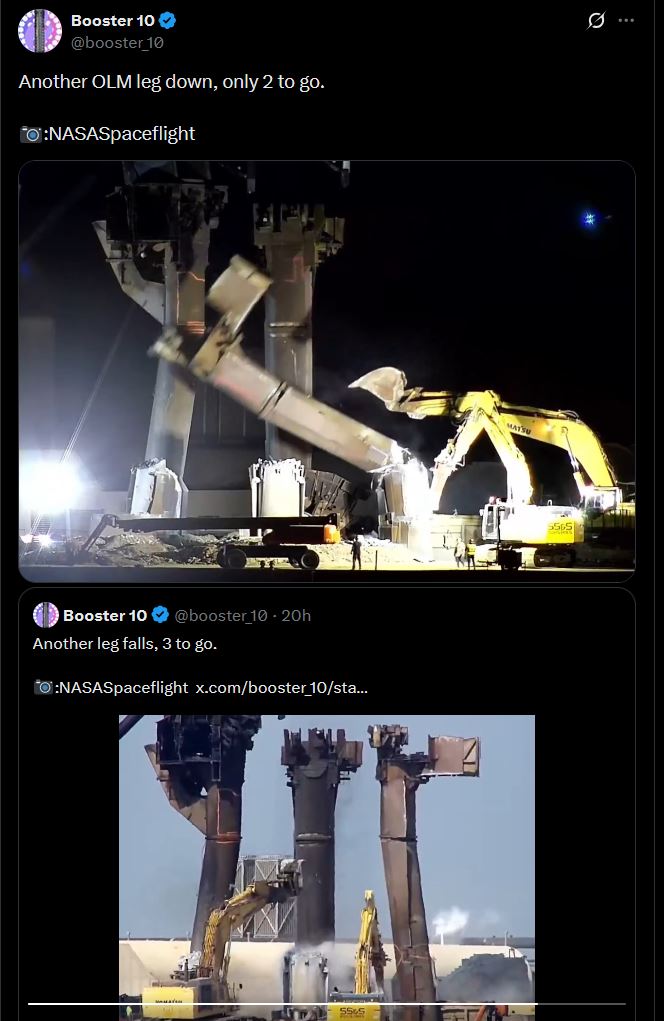Seek on white progress bar below quoted image

tap(327, 1004)
